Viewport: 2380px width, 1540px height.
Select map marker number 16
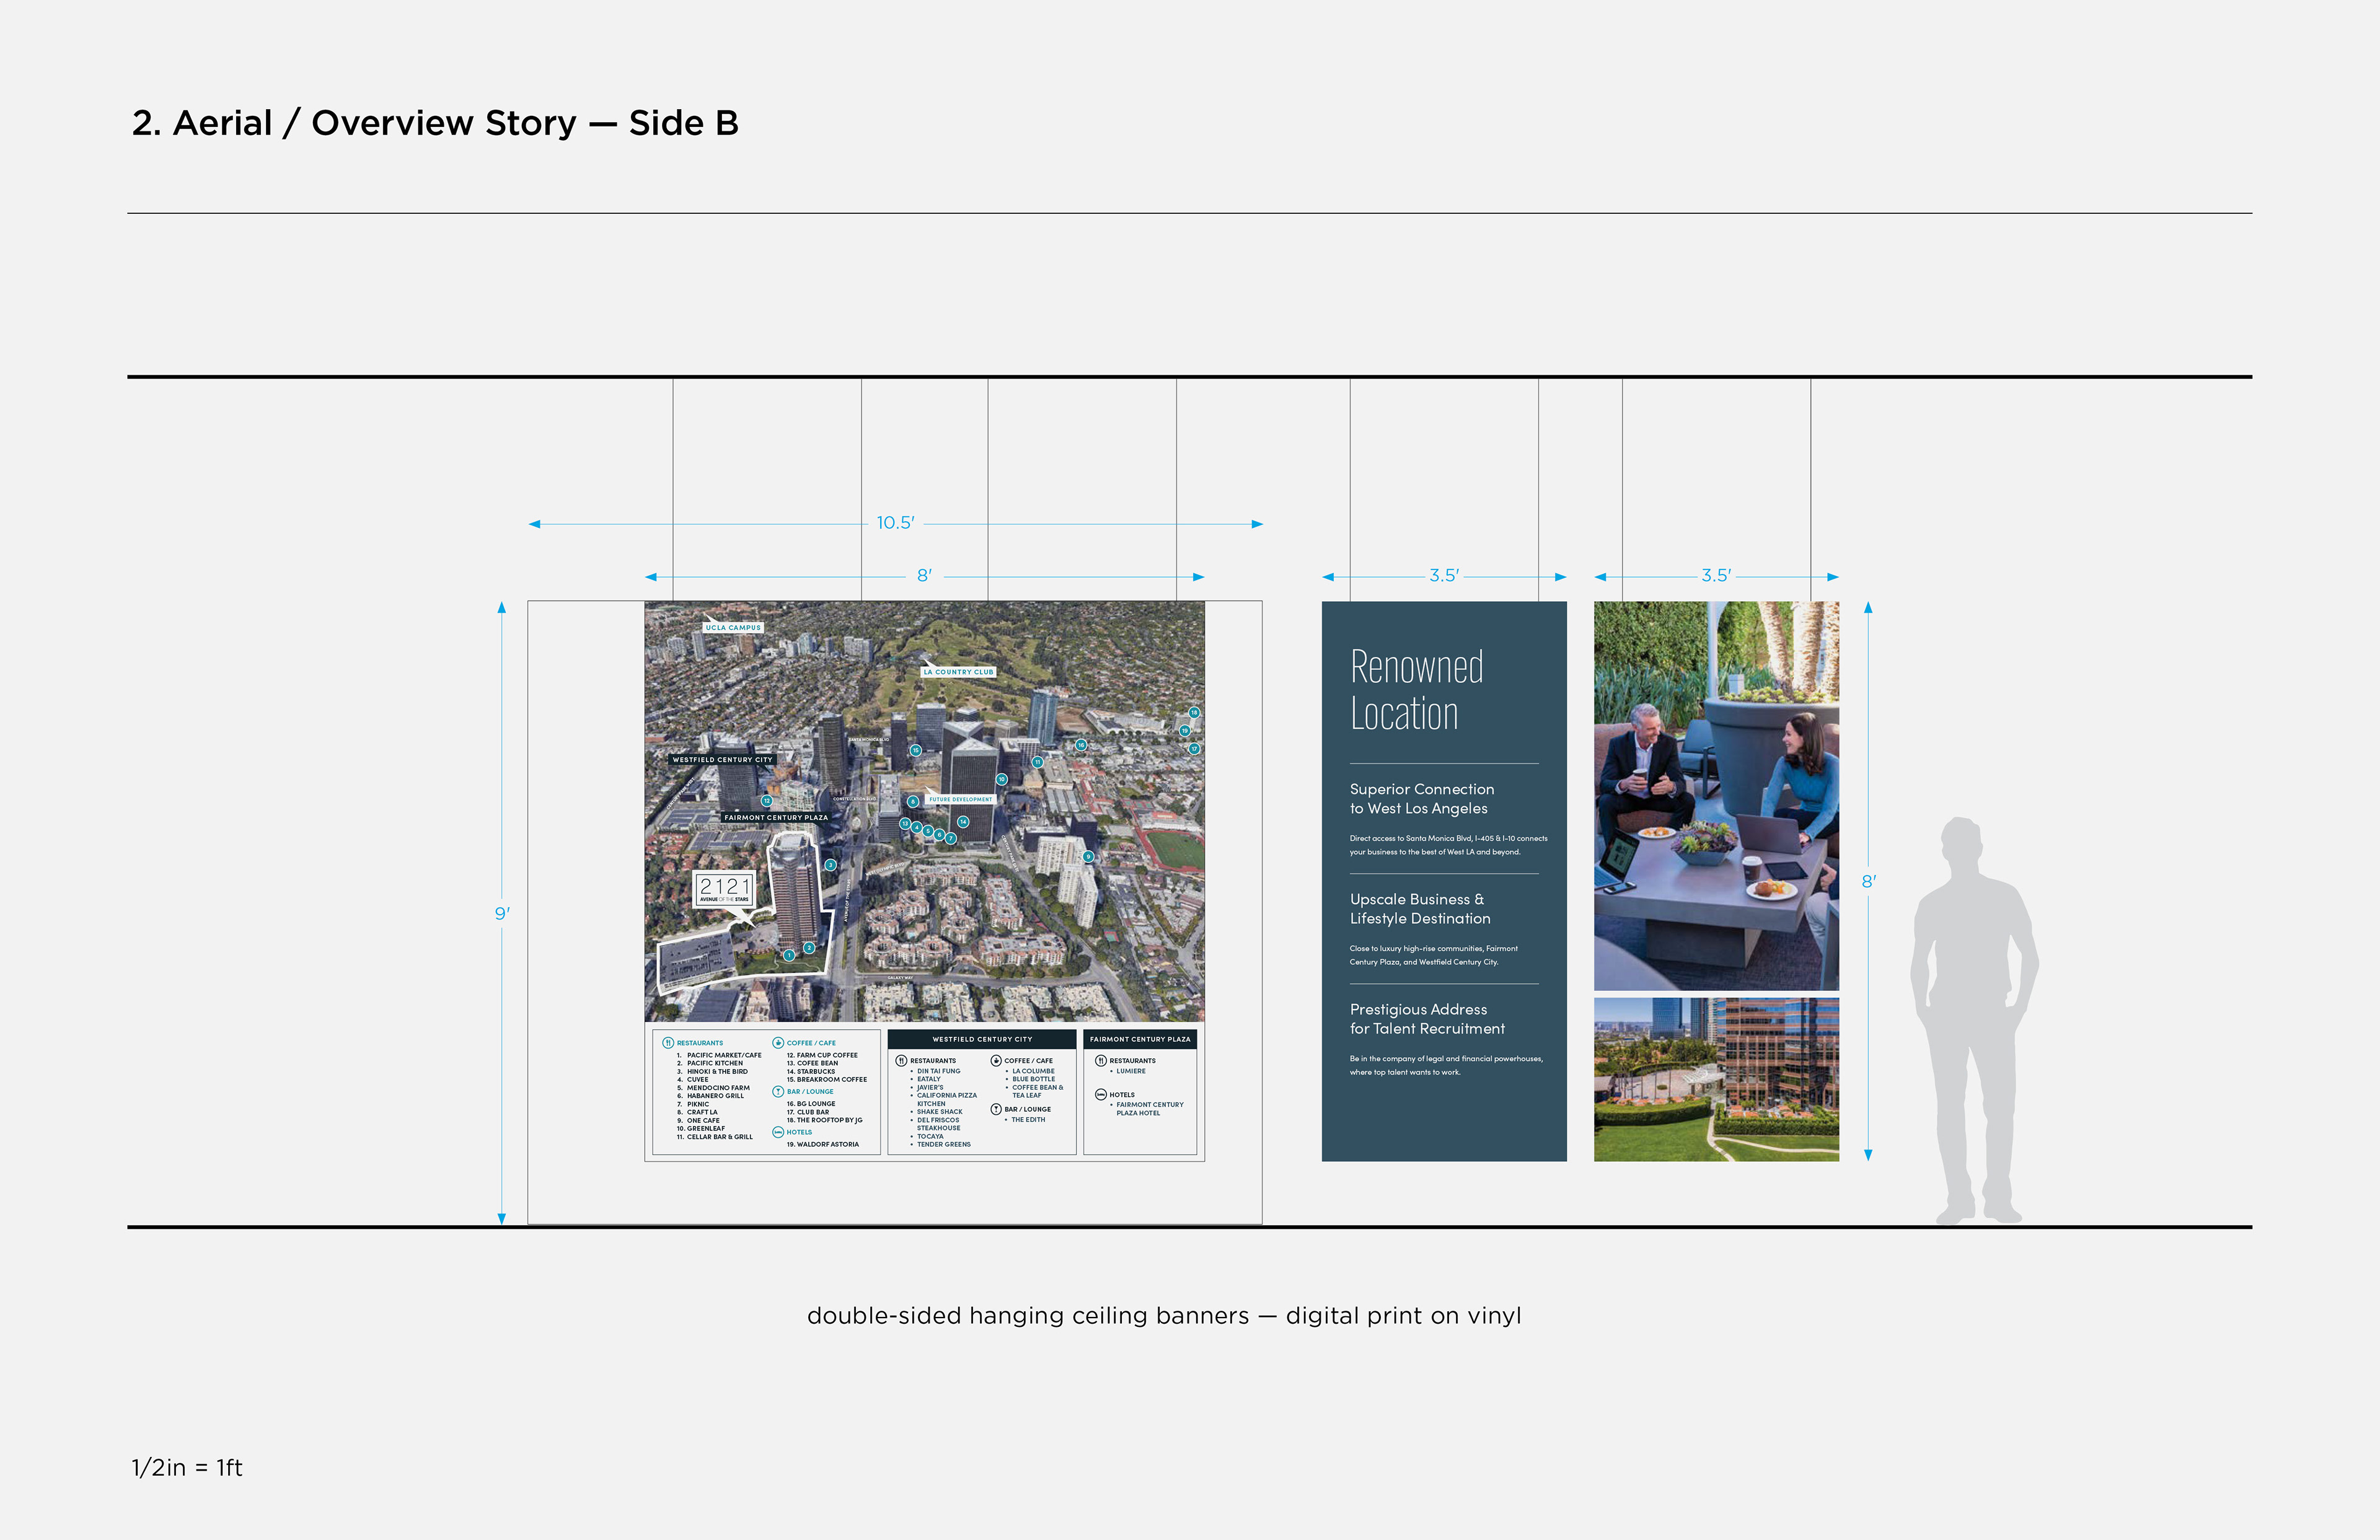pos(1081,745)
